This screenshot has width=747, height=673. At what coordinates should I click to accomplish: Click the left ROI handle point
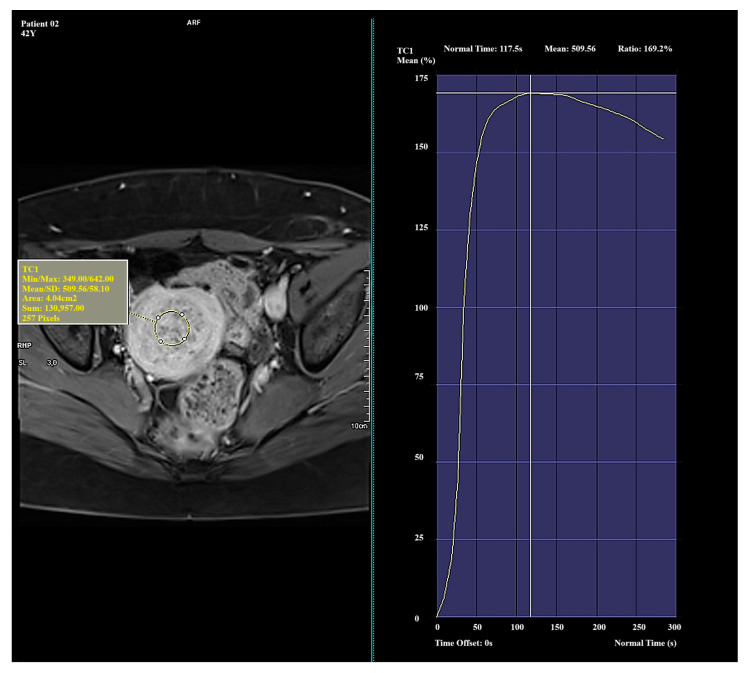coord(158,317)
